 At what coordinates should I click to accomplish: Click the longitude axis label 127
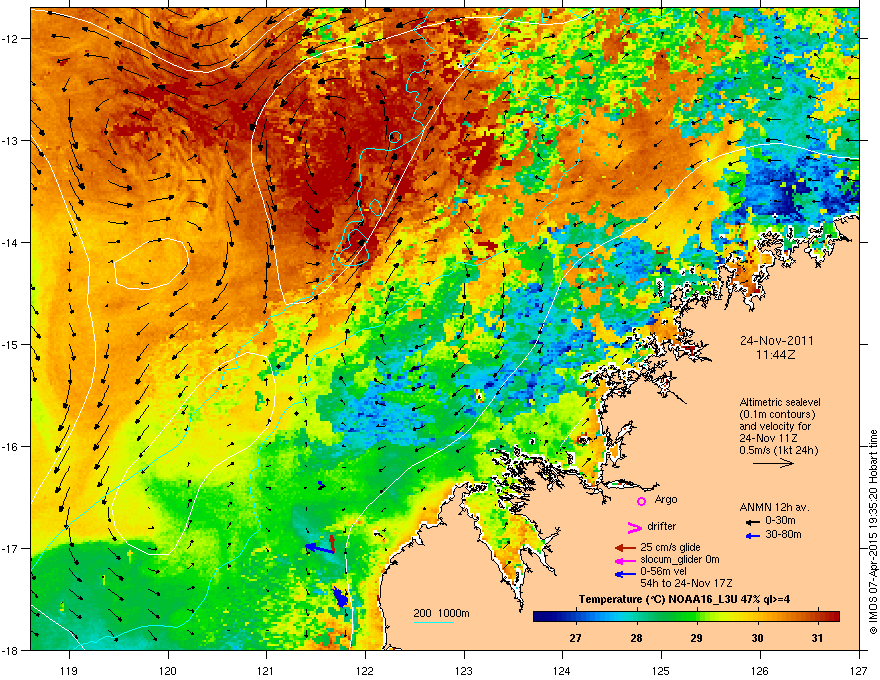tap(859, 670)
